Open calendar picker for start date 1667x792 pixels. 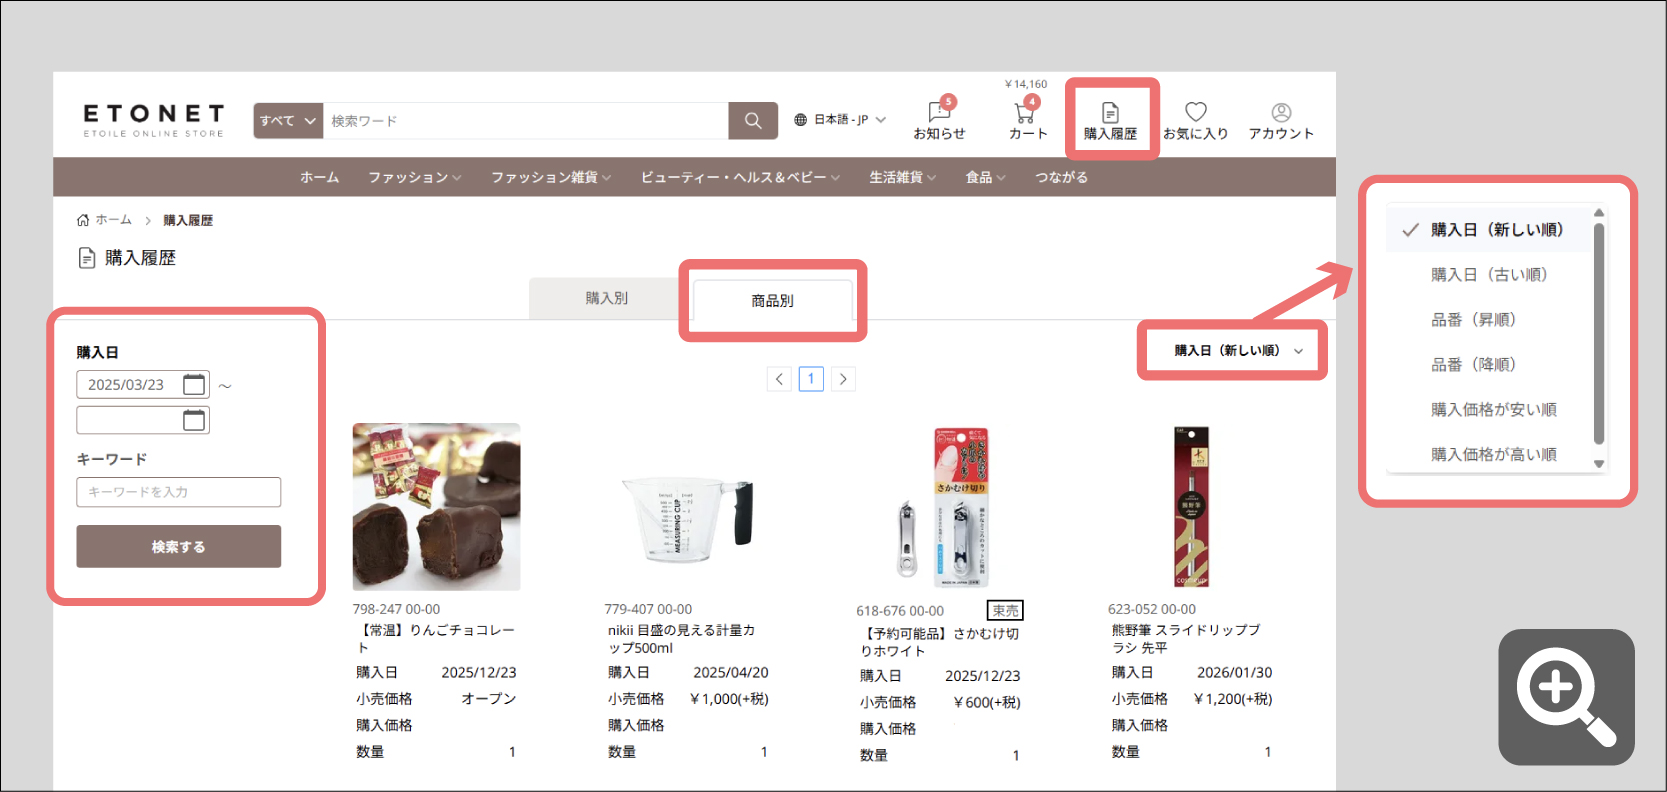(194, 385)
